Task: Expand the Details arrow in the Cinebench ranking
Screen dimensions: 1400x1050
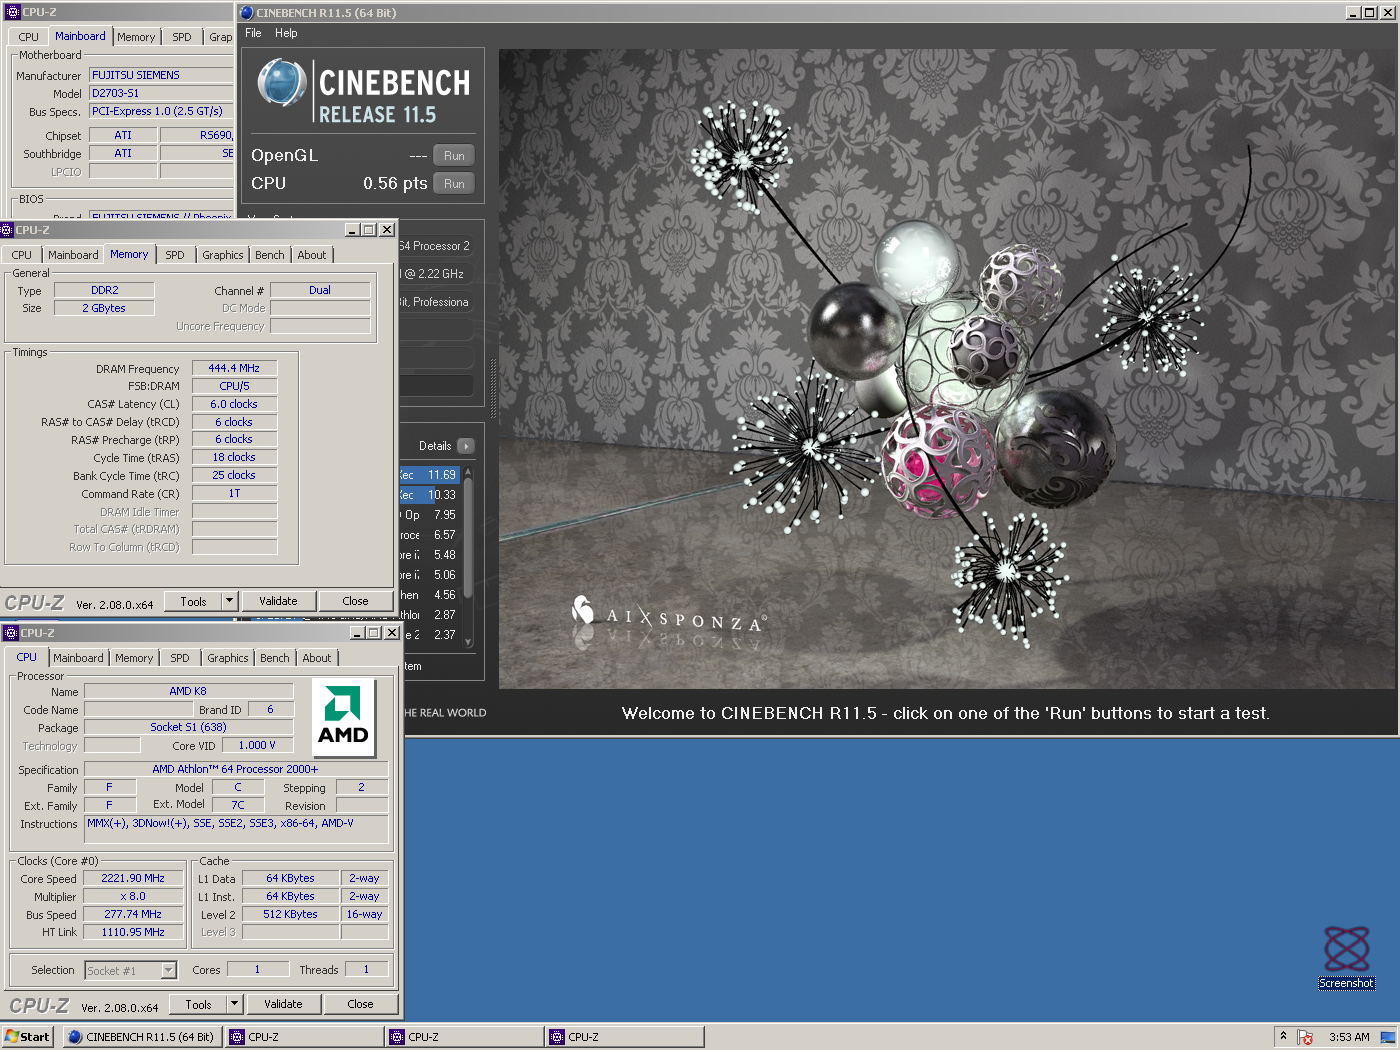Action: point(466,446)
